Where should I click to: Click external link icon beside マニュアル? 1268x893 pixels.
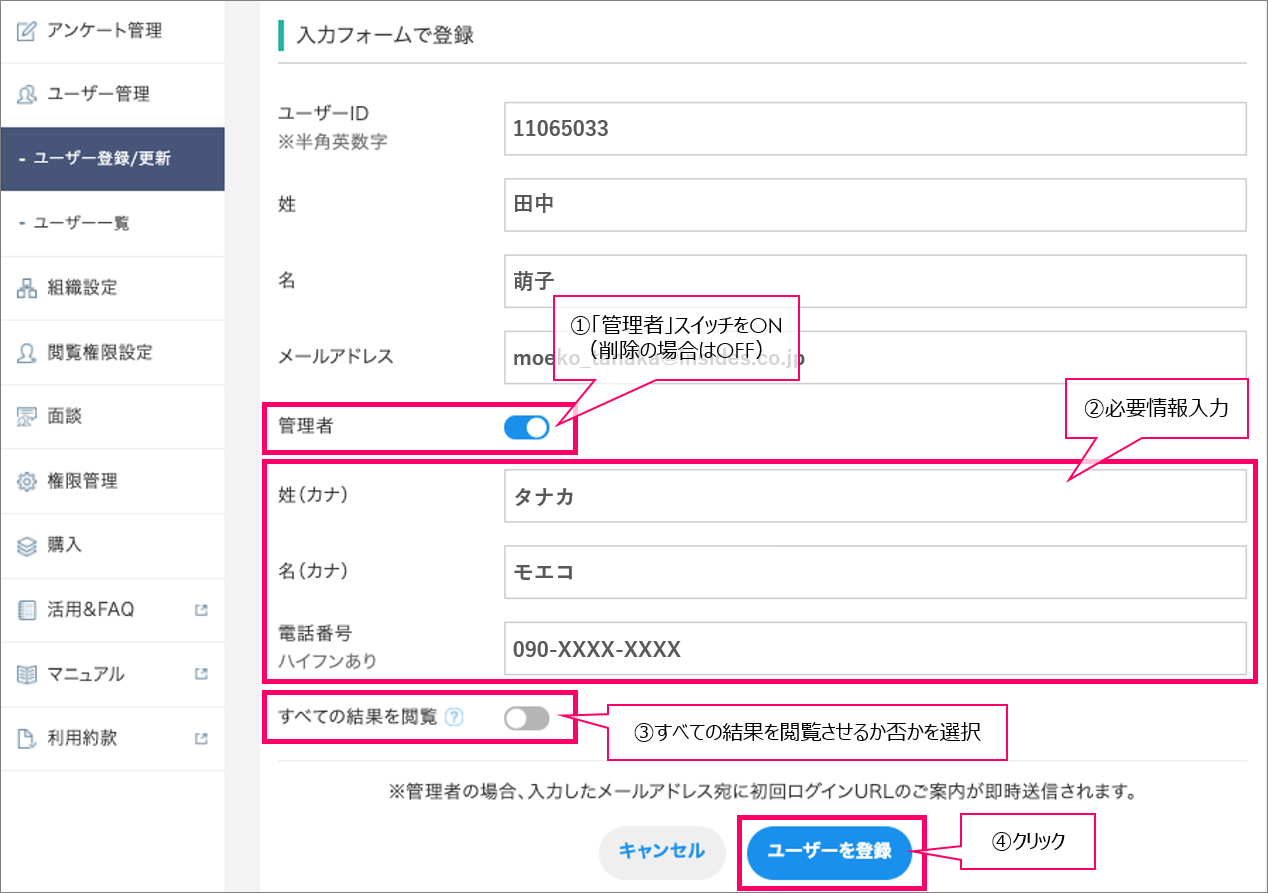(x=201, y=674)
